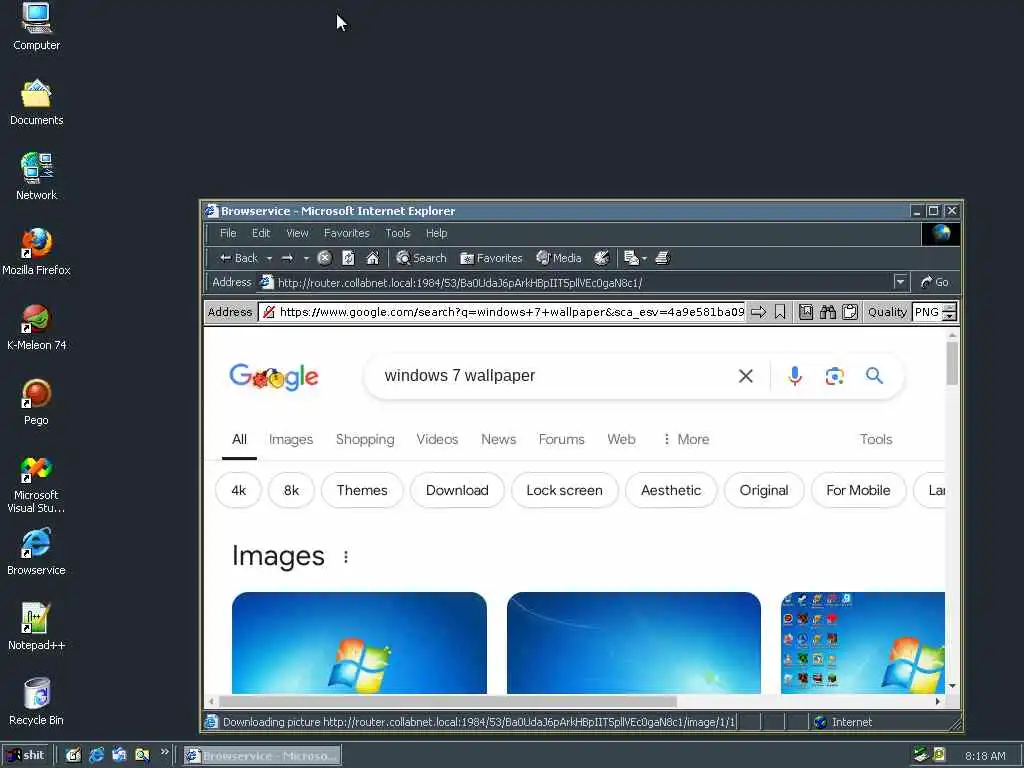Open the Favorites pane from toolbar
The width and height of the screenshot is (1024, 768).
click(x=491, y=258)
